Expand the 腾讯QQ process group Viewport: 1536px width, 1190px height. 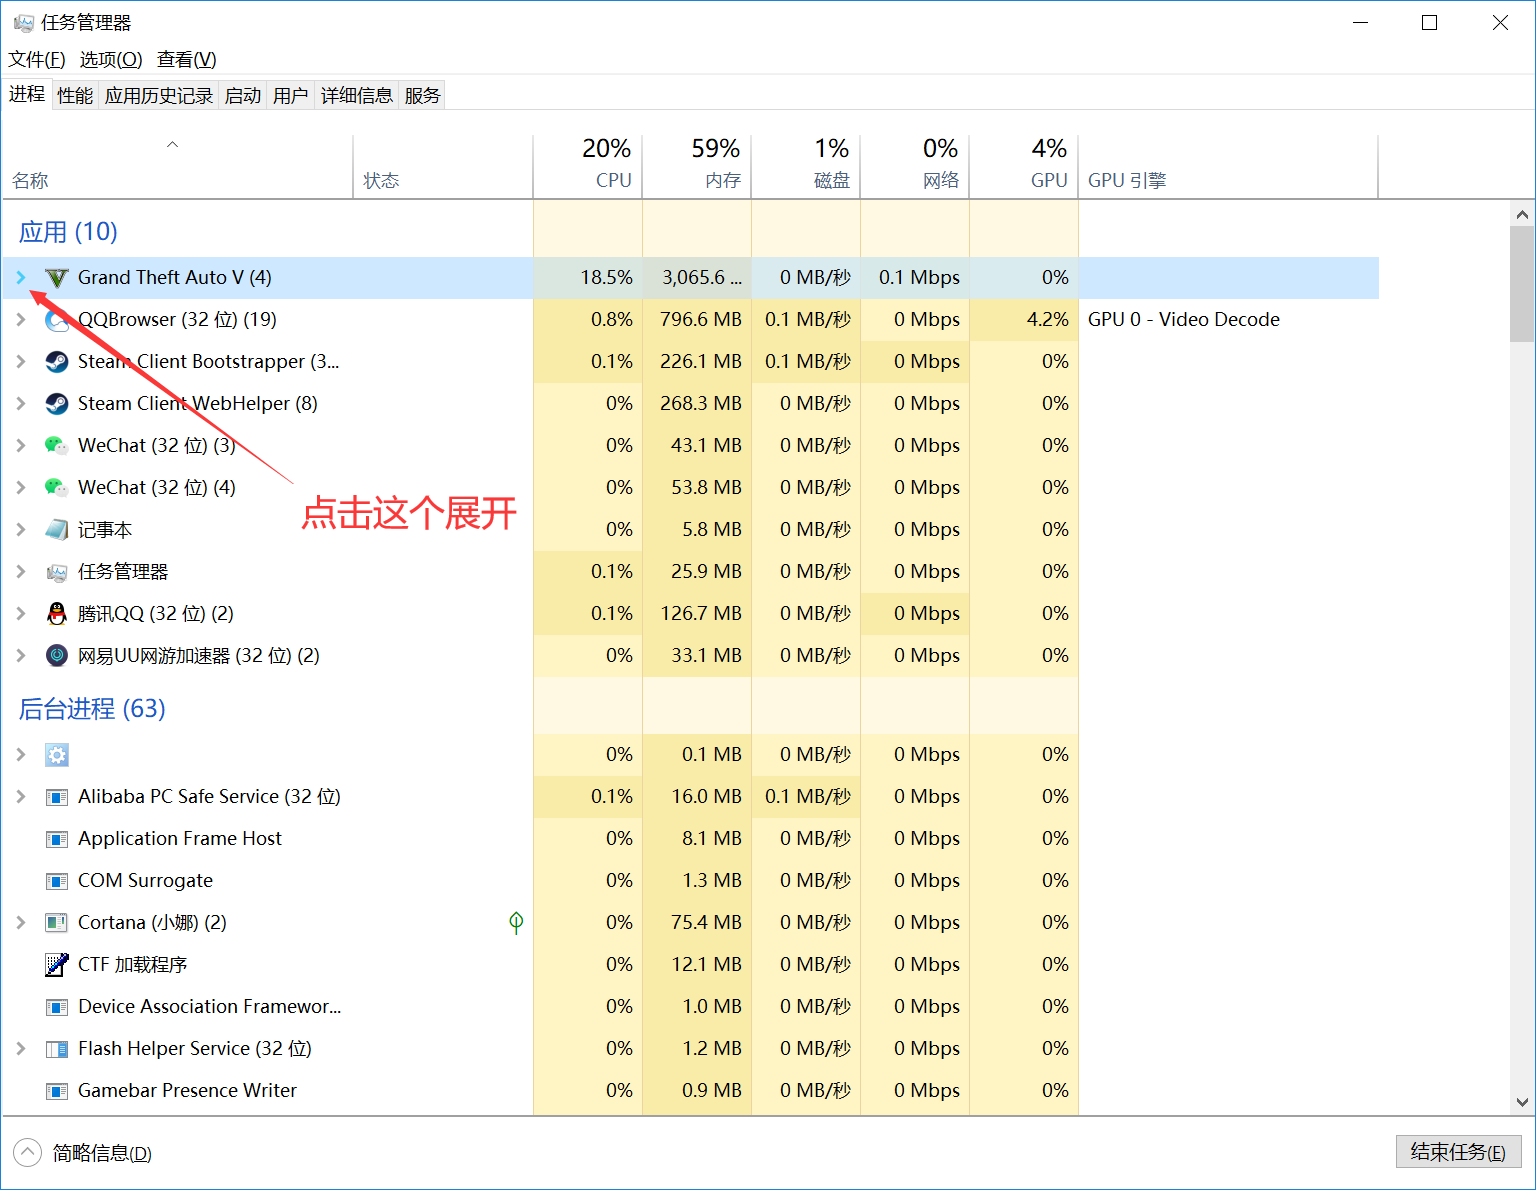tap(21, 613)
